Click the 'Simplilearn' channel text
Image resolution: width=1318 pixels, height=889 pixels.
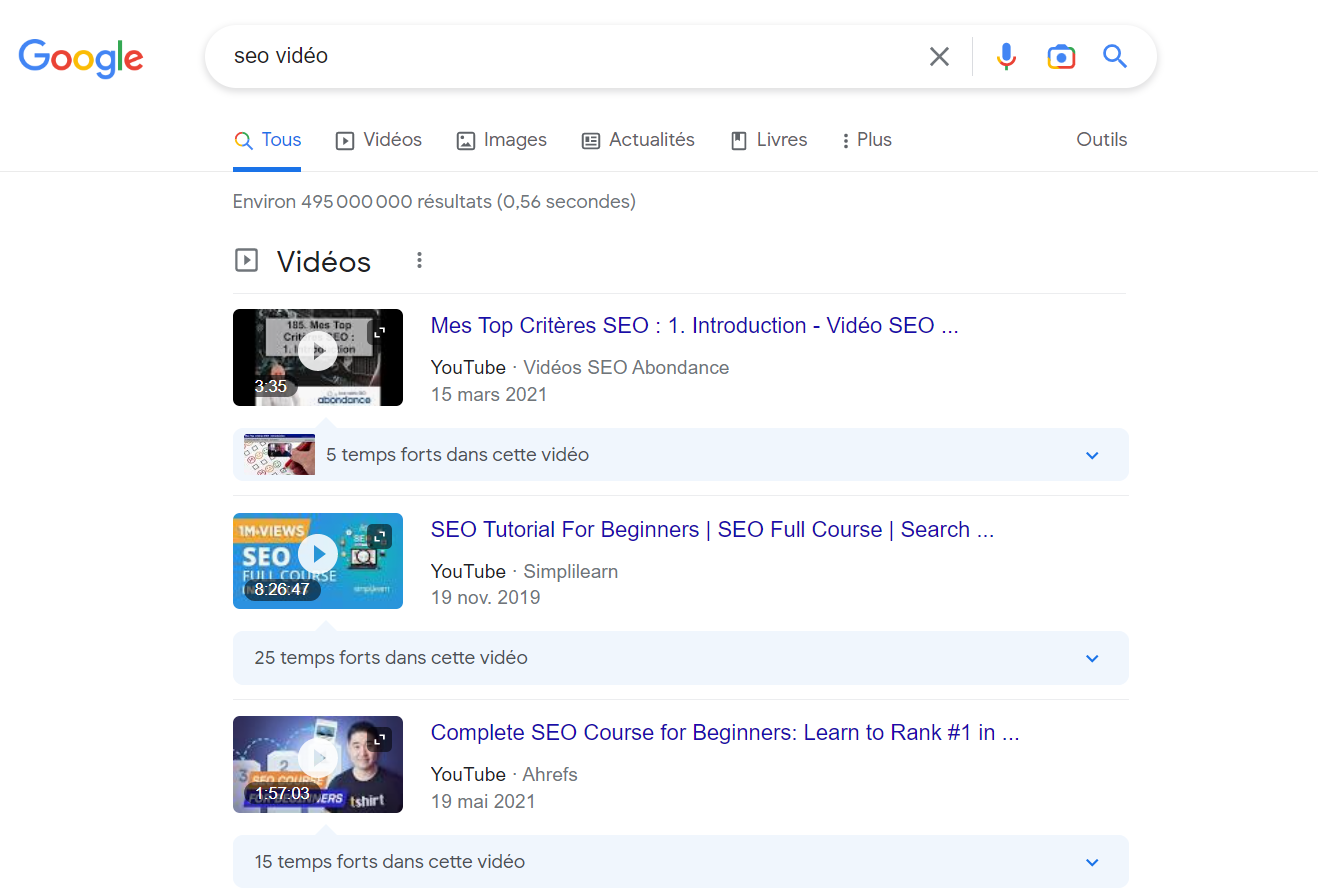pyautogui.click(x=571, y=572)
